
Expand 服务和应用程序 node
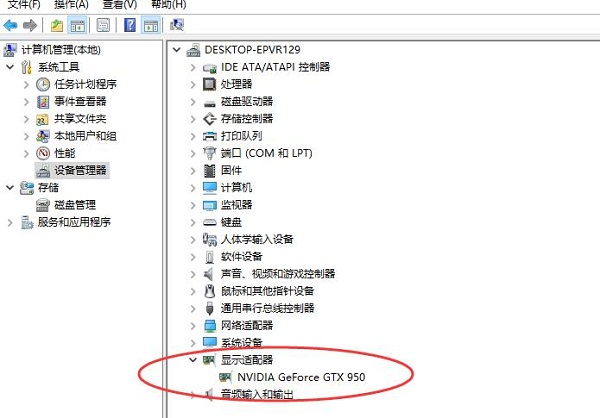point(11,222)
